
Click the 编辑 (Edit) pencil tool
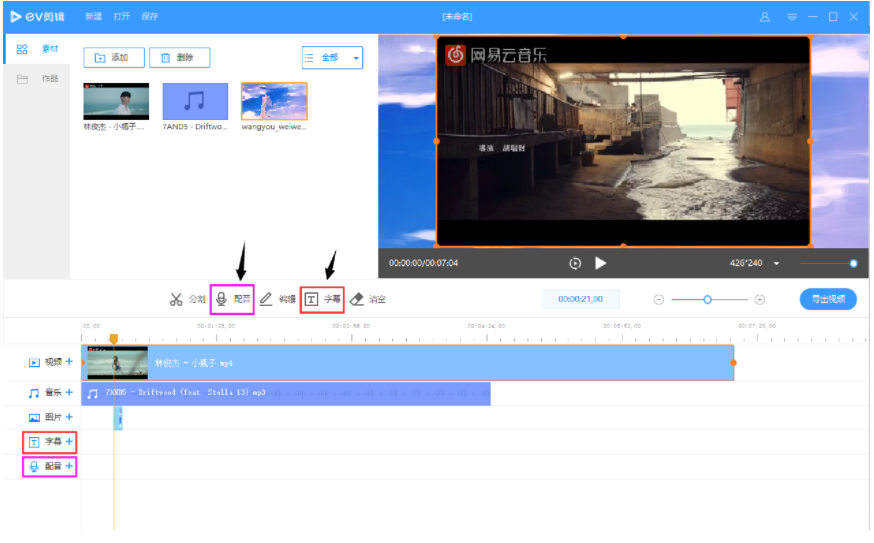coord(278,299)
